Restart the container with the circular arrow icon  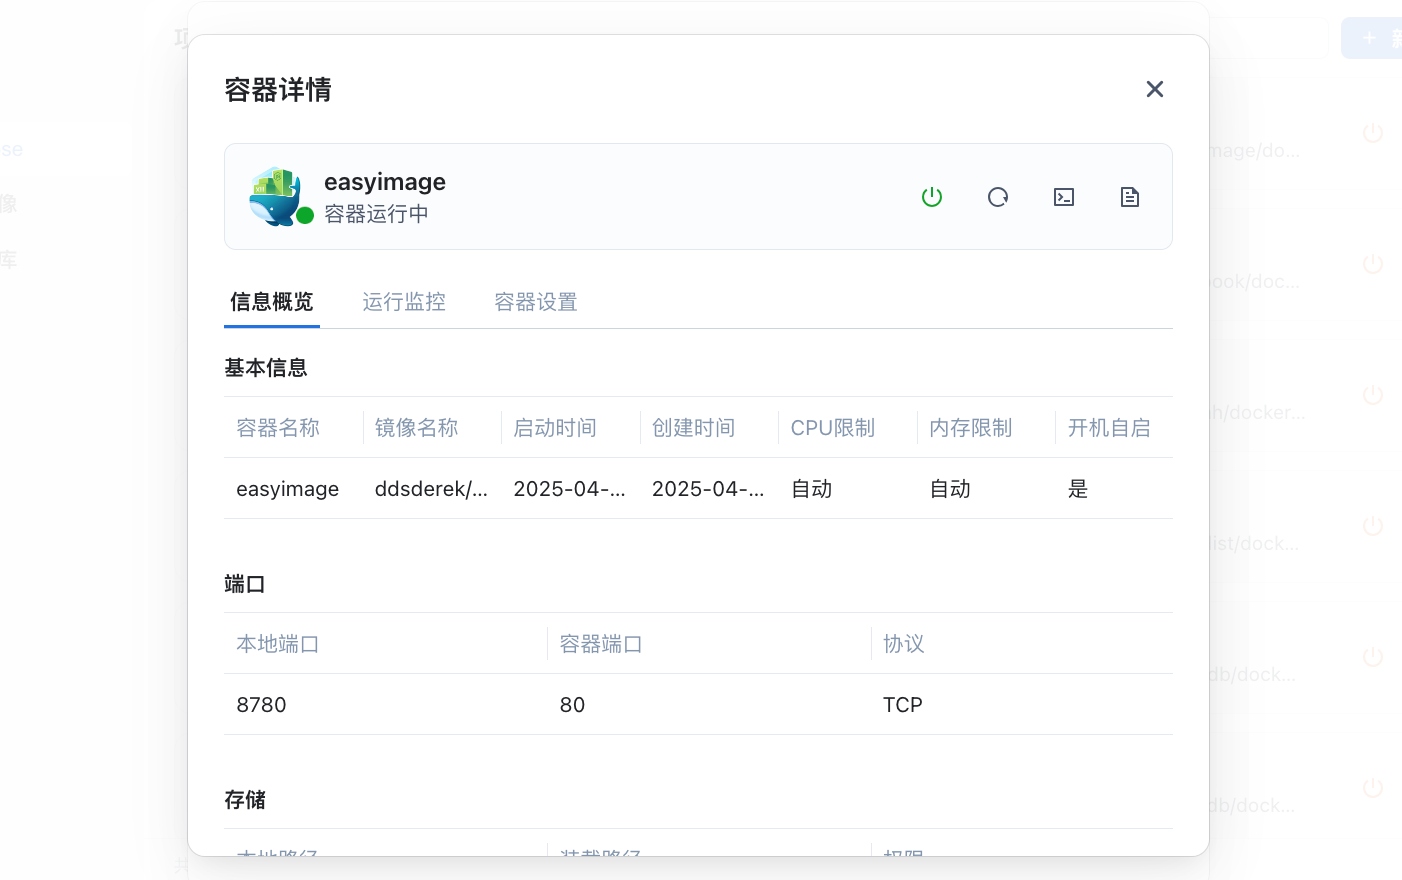click(998, 197)
